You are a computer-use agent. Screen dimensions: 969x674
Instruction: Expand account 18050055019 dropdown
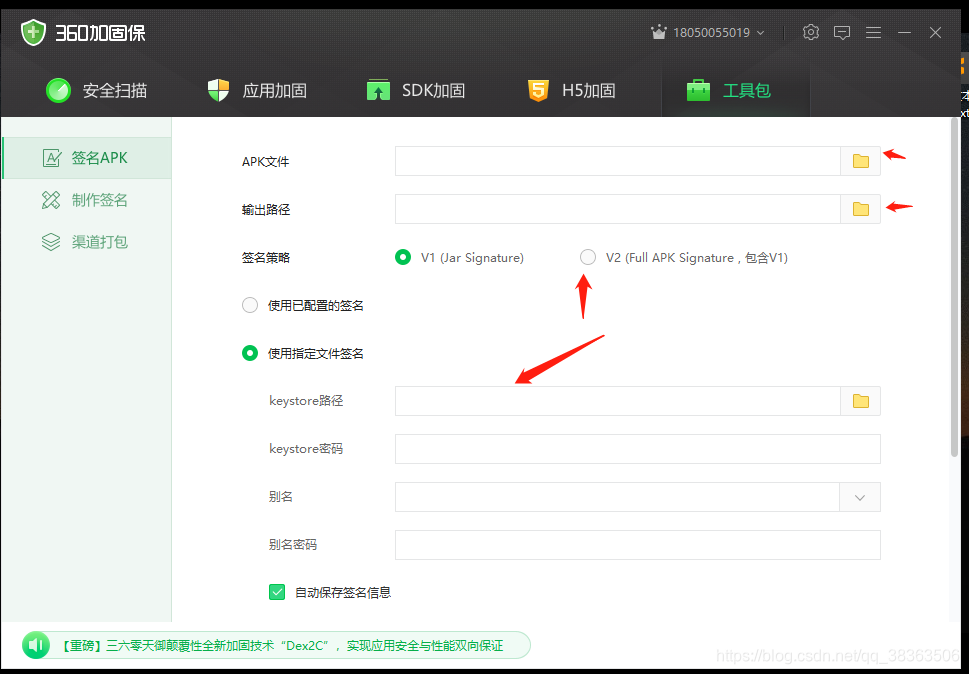click(761, 33)
